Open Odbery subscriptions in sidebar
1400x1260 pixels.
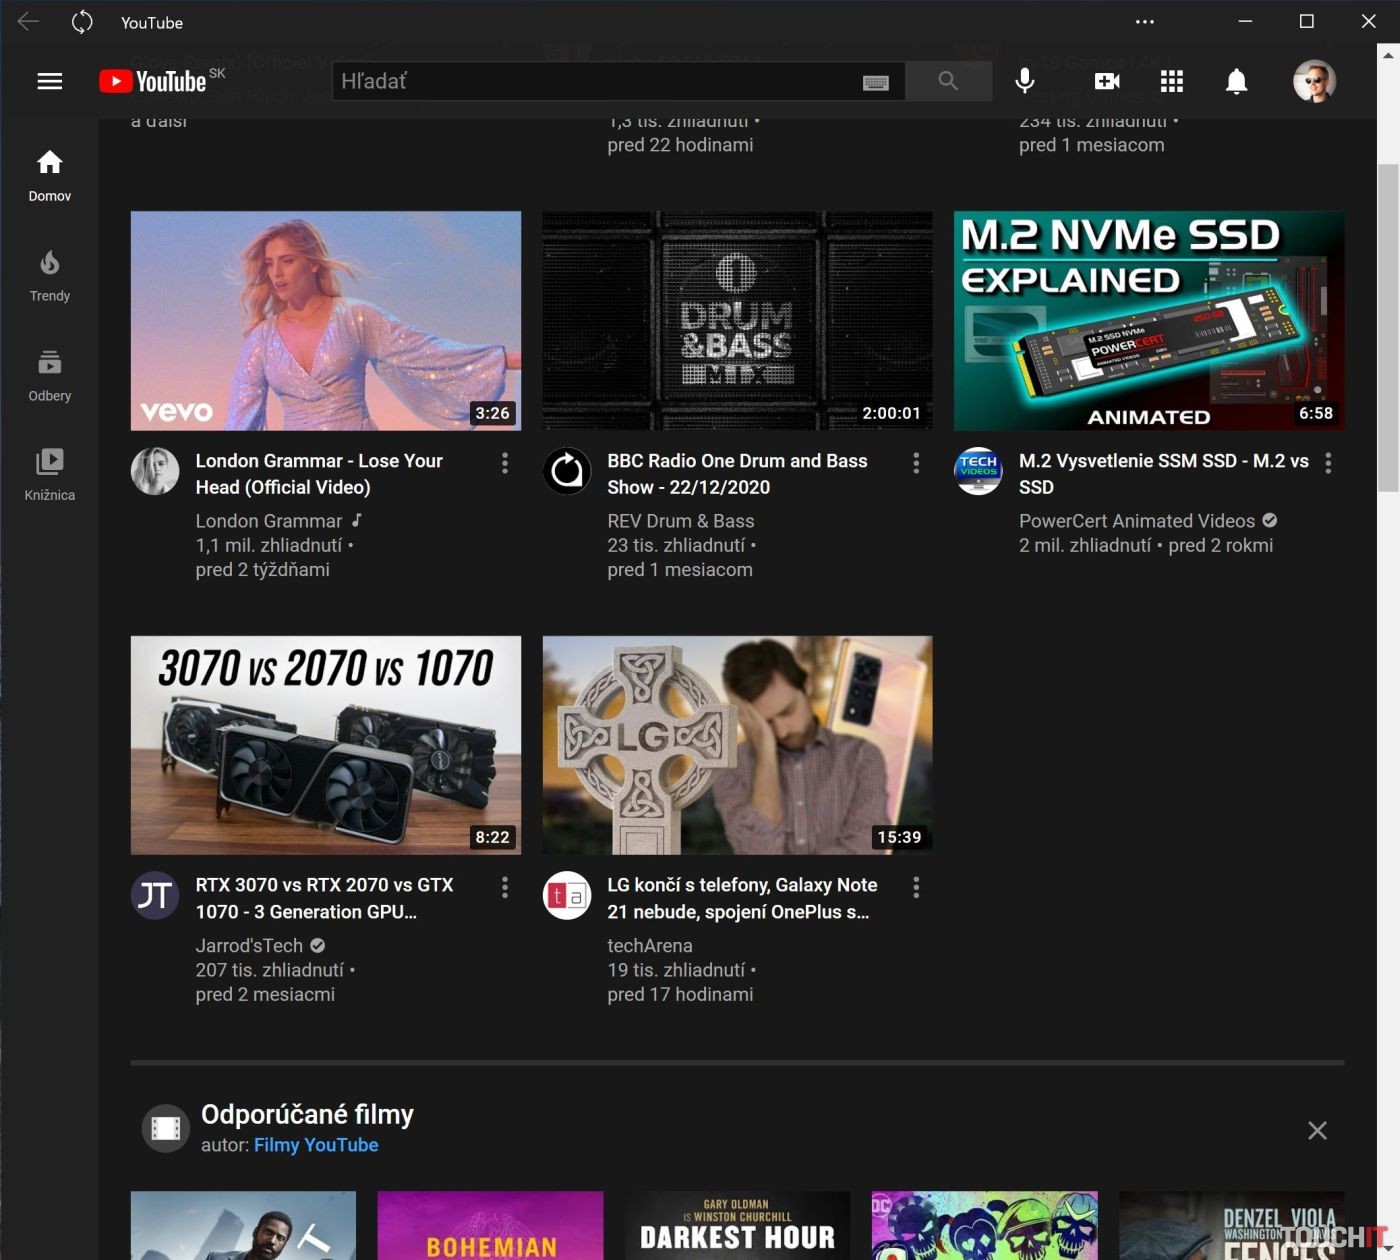(49, 375)
